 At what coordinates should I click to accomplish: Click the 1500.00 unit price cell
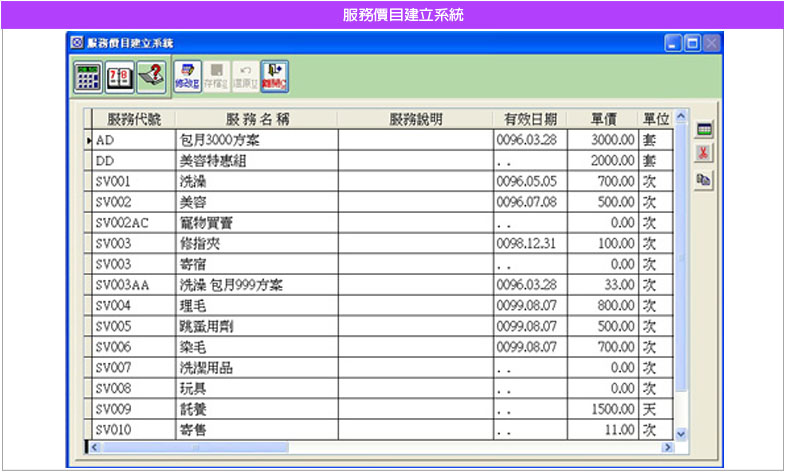pos(602,409)
